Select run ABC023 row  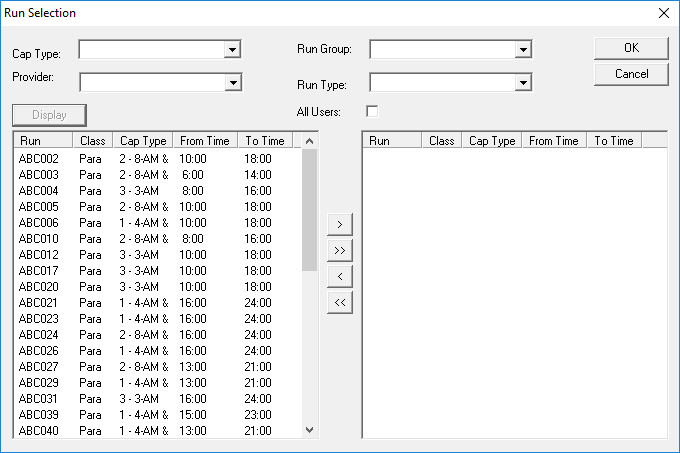[158, 319]
